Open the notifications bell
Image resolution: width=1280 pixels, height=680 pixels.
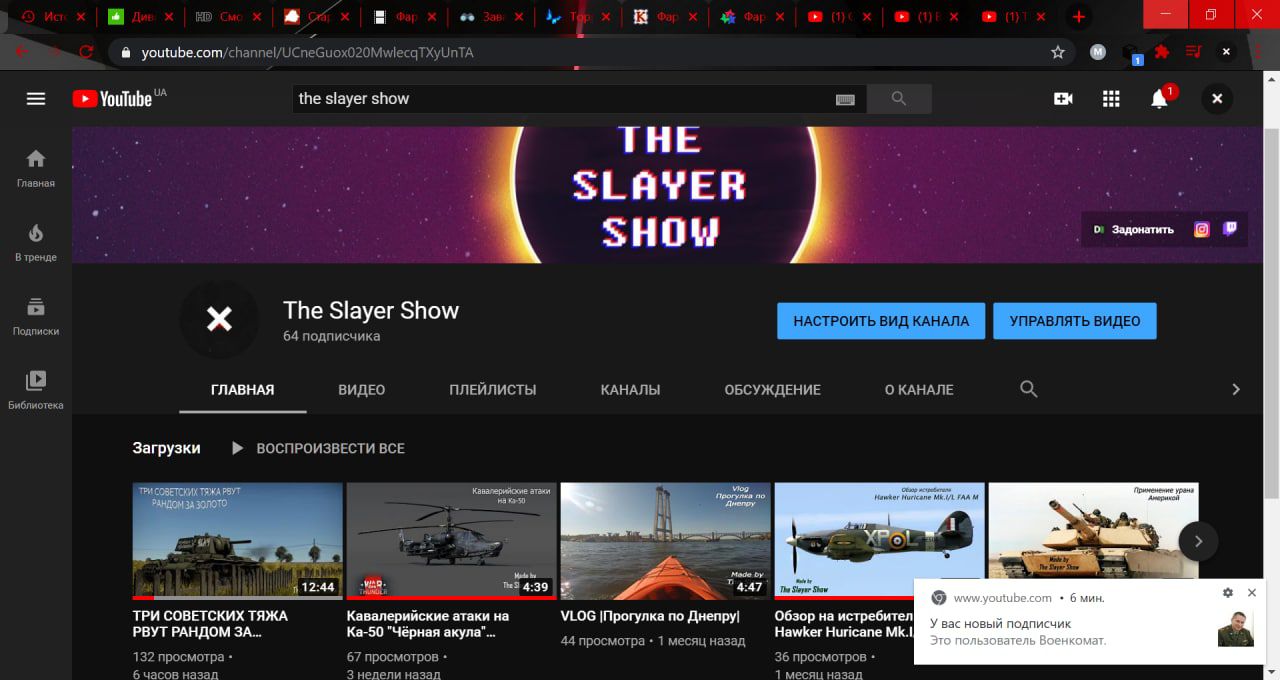[x=1160, y=98]
